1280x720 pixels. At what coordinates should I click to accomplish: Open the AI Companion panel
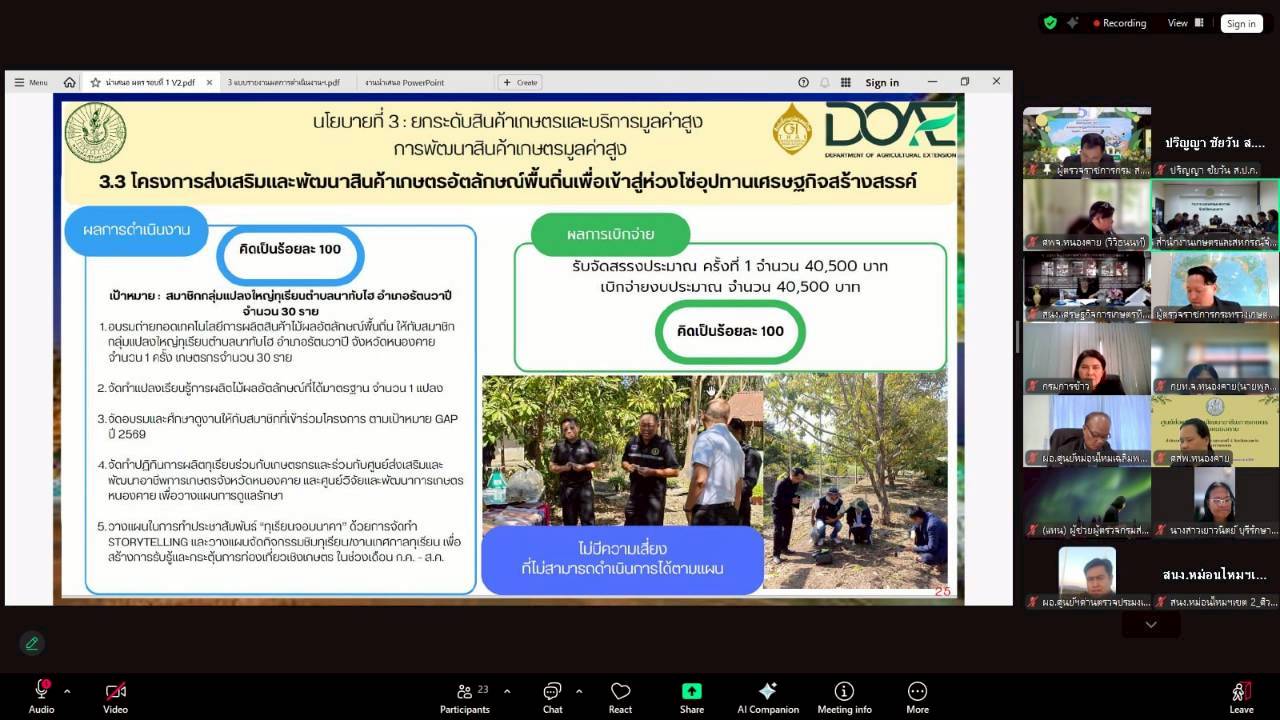767,693
